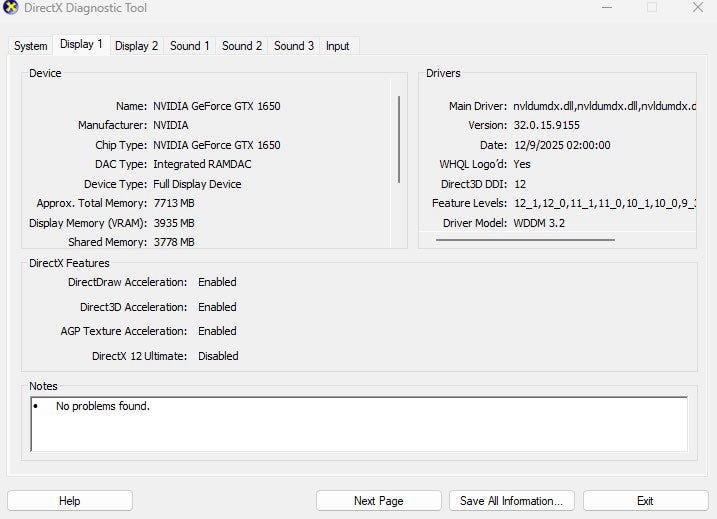Click driver version 32.0.15.9155
The width and height of the screenshot is (717, 519).
coord(546,125)
